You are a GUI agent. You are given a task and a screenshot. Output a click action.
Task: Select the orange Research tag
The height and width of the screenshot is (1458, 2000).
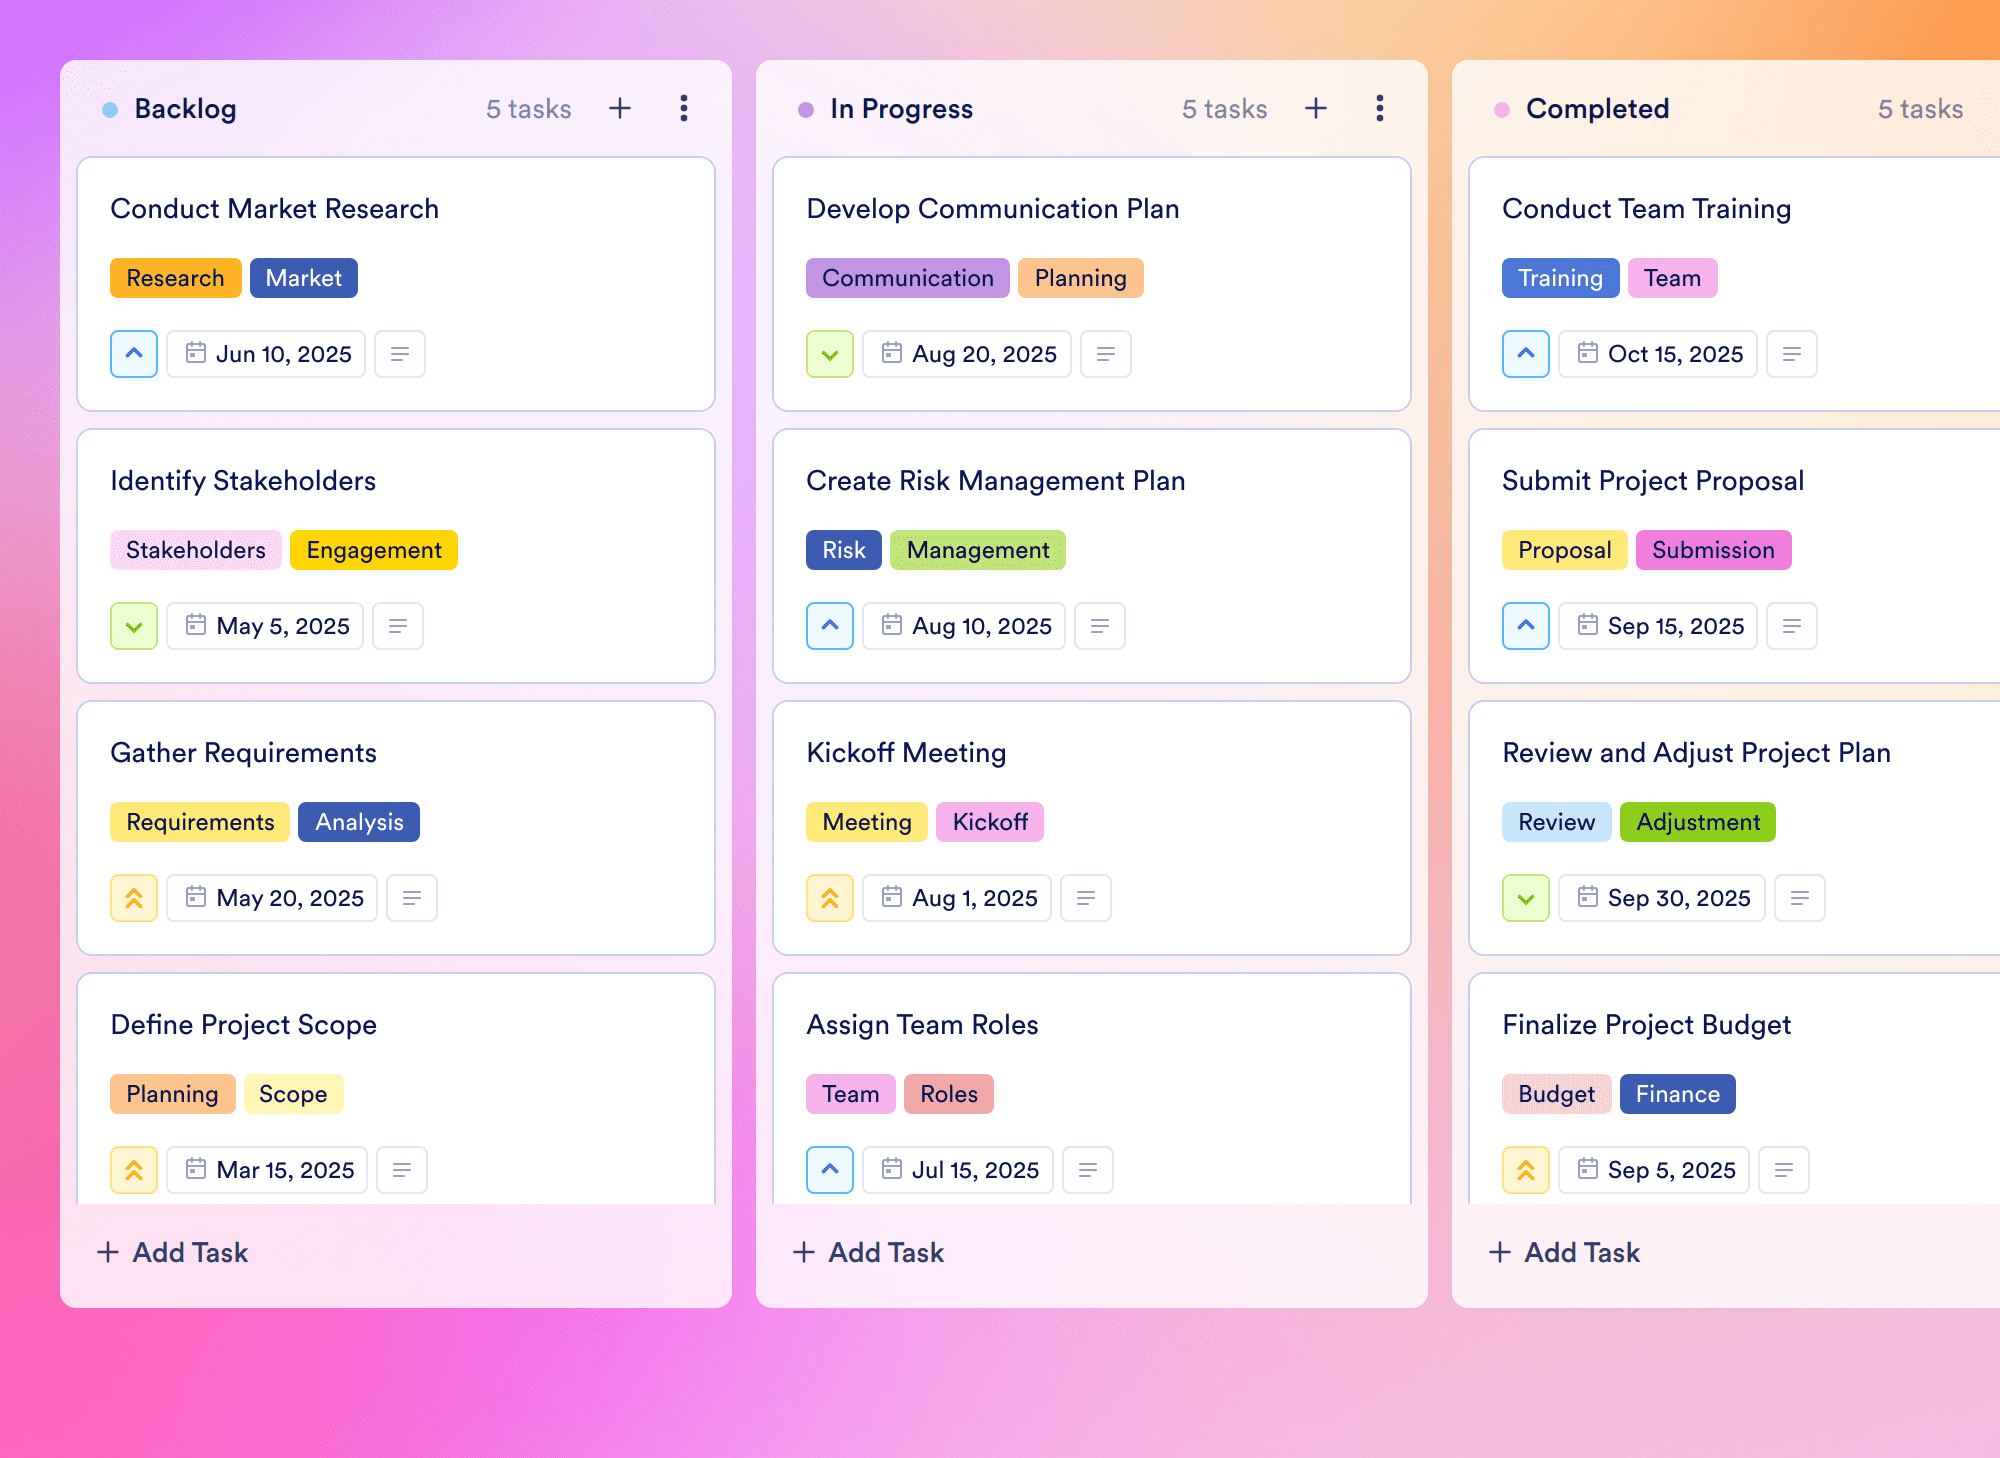pos(176,278)
